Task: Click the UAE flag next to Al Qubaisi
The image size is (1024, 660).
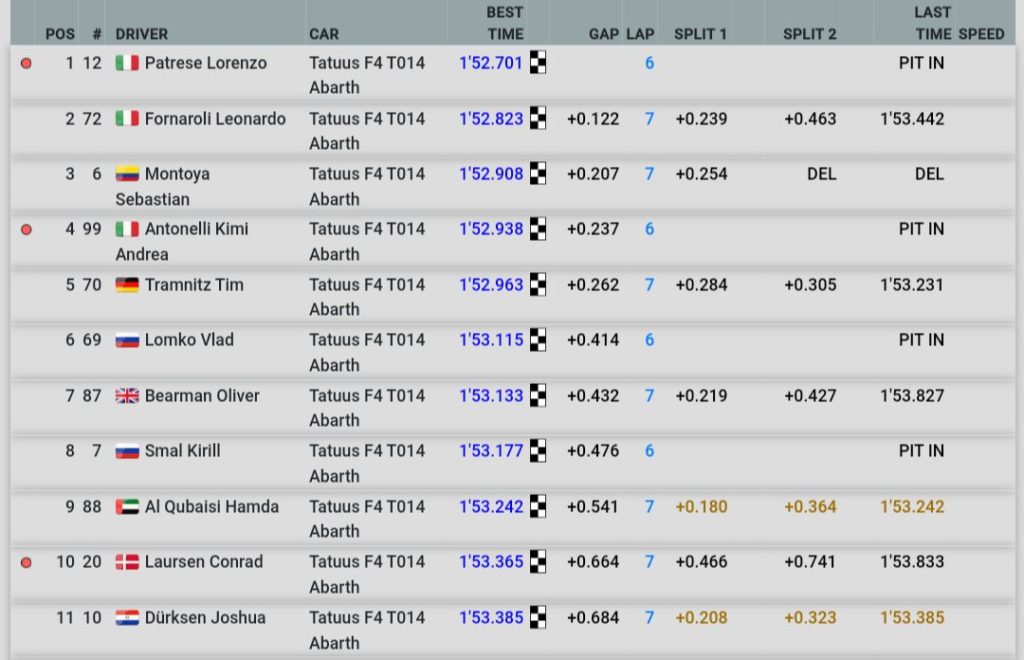Action: tap(127, 507)
